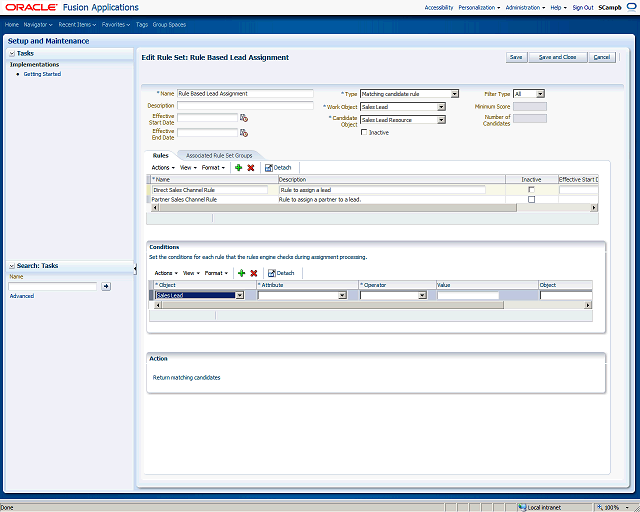Focus the rule set Name field
This screenshot has width=640, height=512.
(245, 93)
